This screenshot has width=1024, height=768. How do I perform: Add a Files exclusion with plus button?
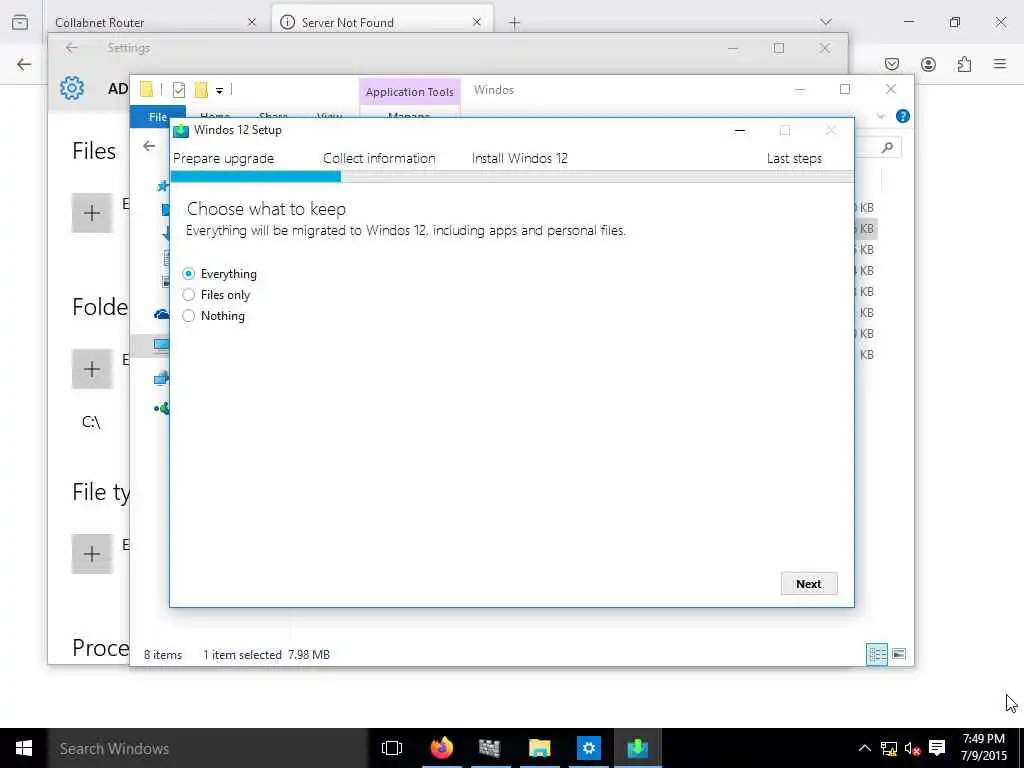pos(92,213)
